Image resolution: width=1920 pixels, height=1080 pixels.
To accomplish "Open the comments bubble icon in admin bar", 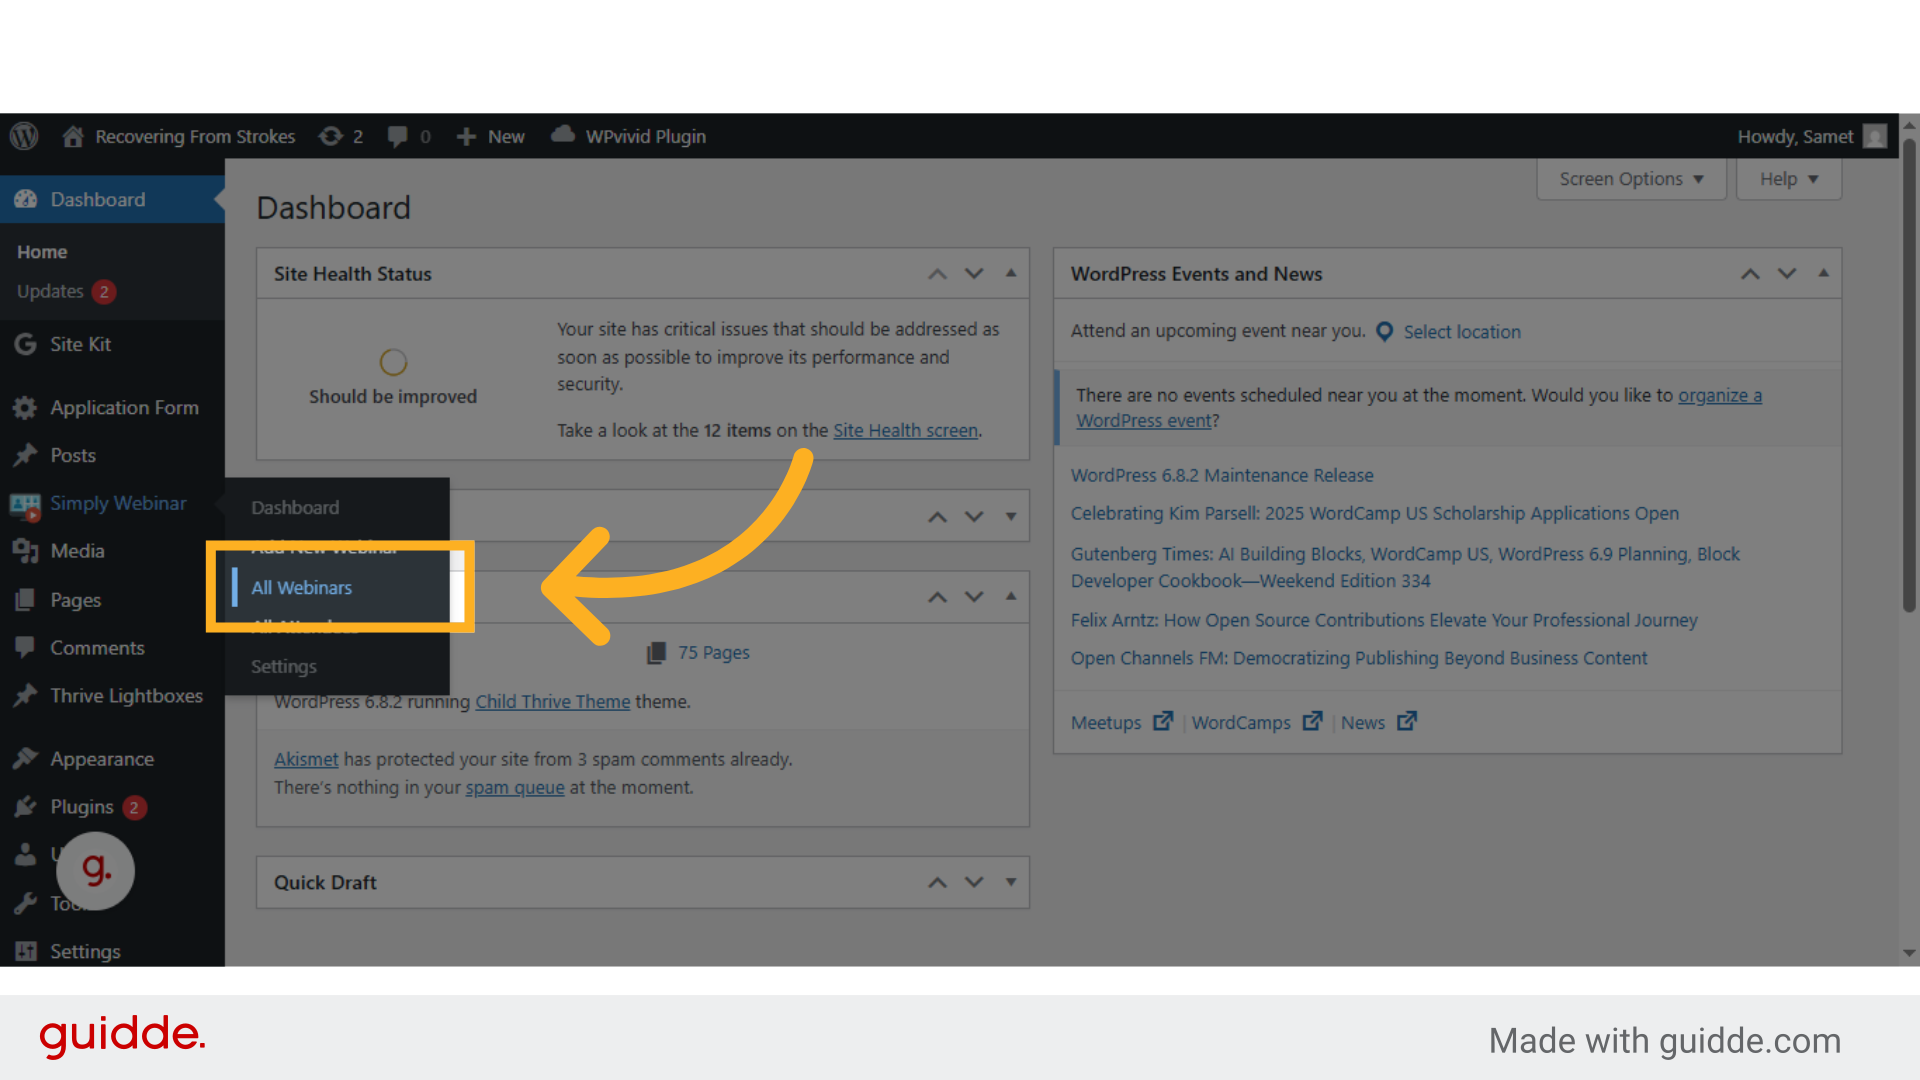I will coord(397,136).
